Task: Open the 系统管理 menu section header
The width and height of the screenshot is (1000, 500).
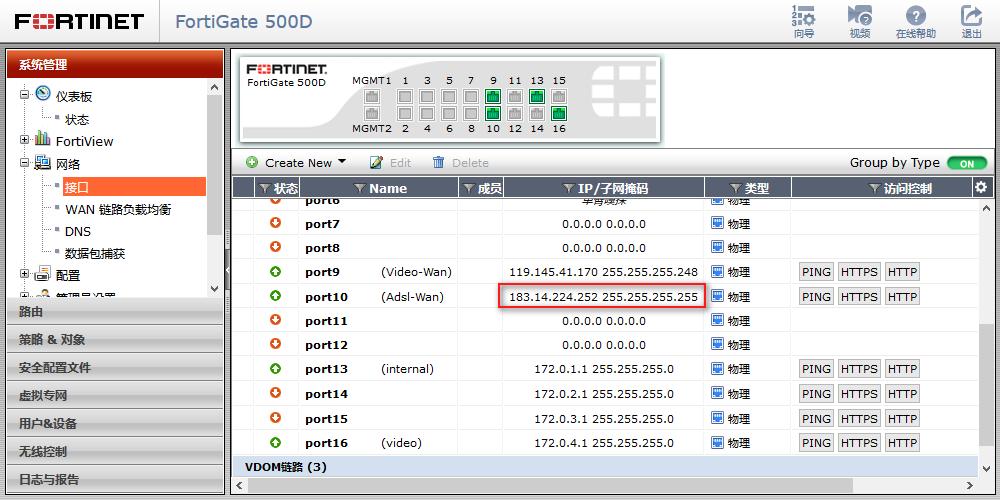Action: (x=115, y=64)
